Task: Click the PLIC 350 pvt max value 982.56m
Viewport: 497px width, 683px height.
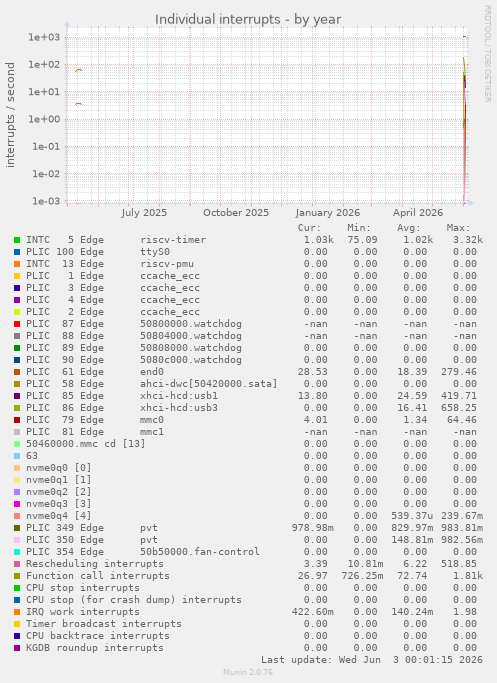Action: tap(462, 540)
